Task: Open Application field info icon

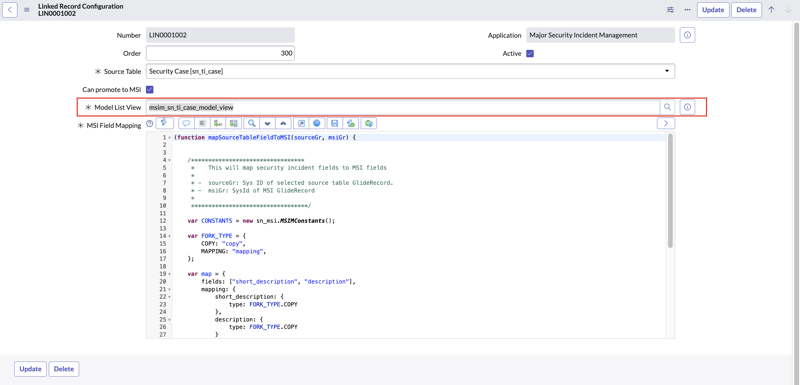Action: pyautogui.click(x=687, y=35)
